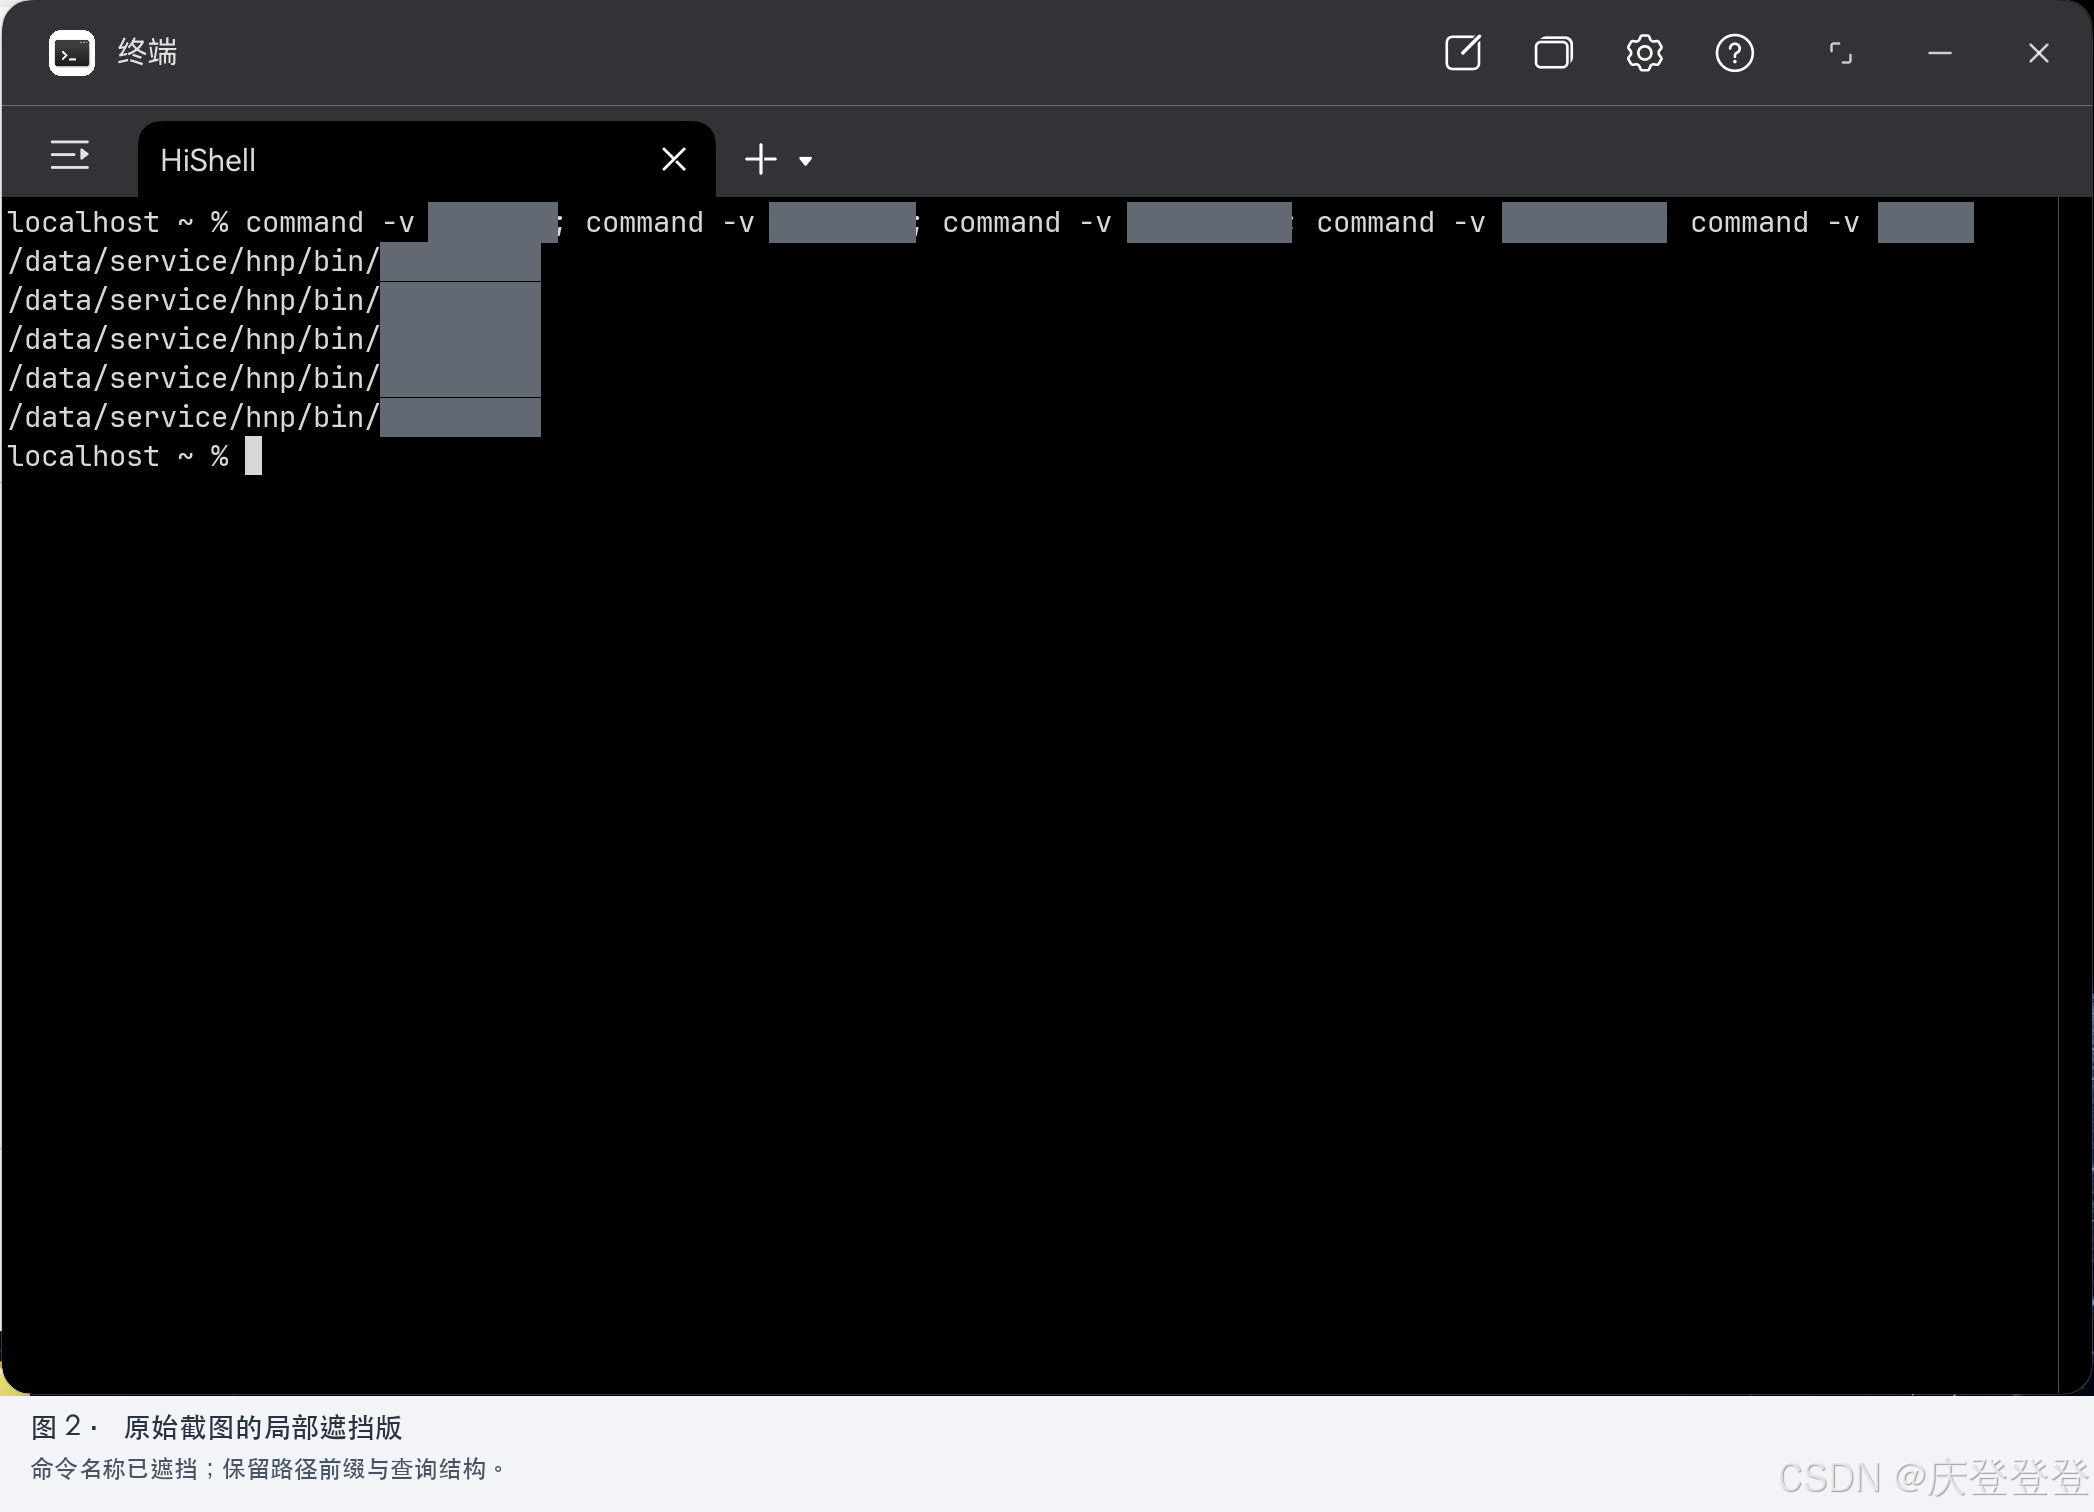Open the sidebar list menu icon
The image size is (2094, 1512).
point(70,155)
